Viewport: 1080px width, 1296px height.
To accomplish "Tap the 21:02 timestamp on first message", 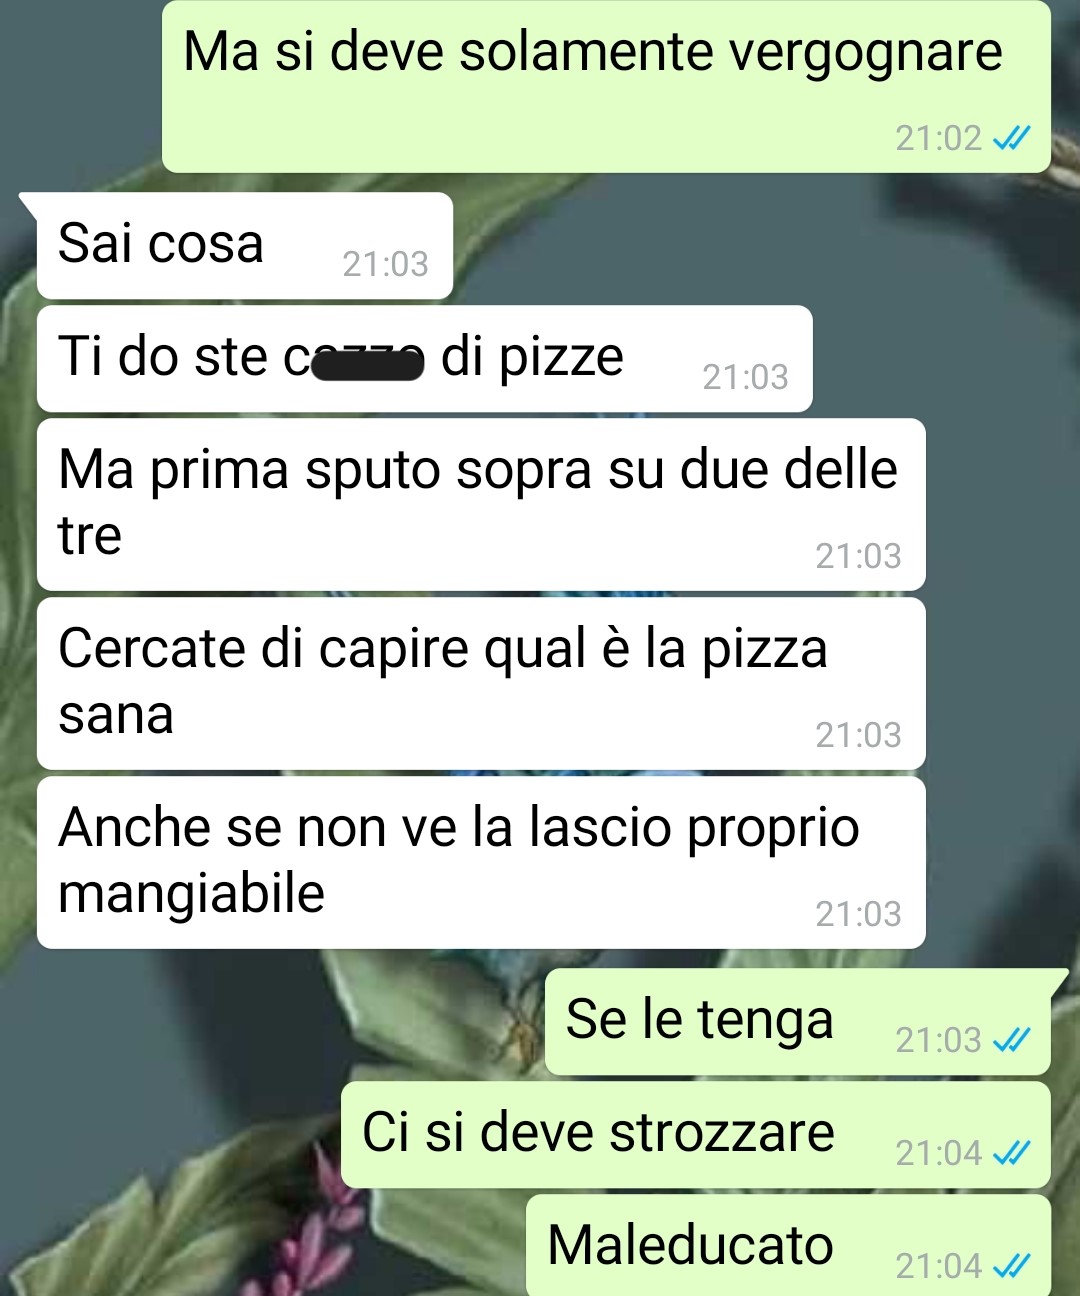I will pos(938,138).
